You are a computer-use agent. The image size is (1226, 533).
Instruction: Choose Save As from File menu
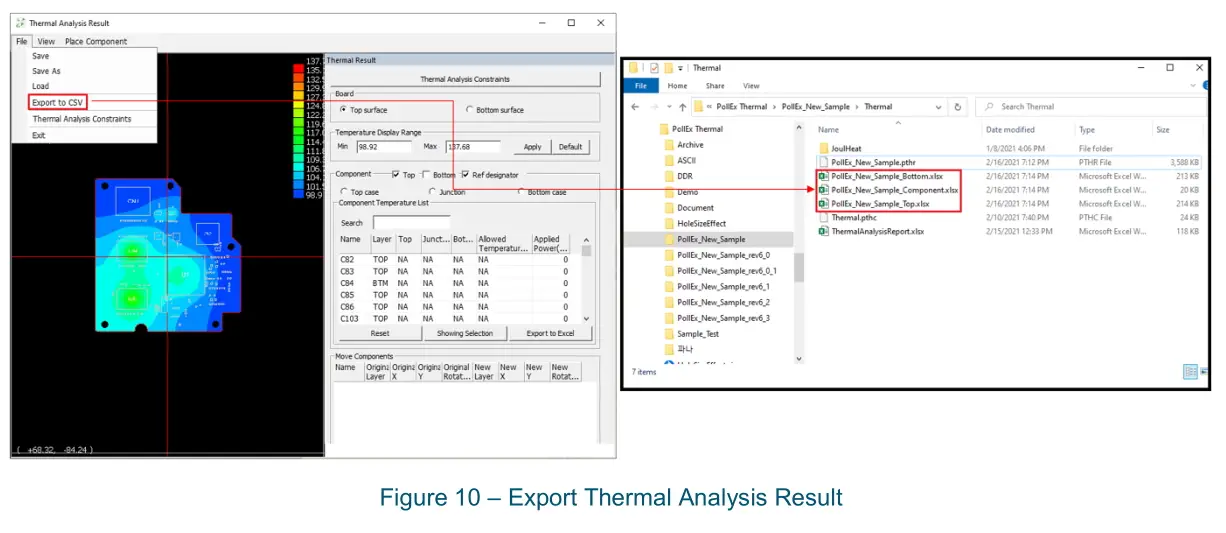(46, 71)
